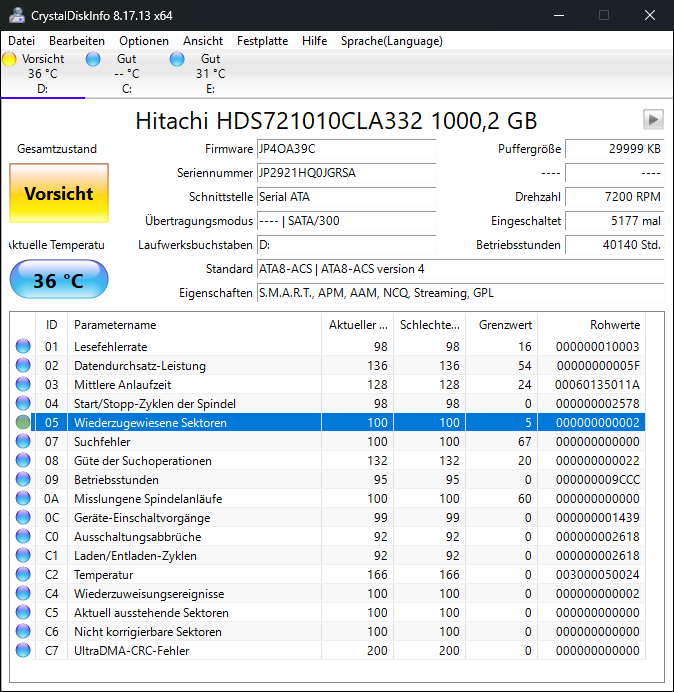Viewport: 674px width, 692px height.
Task: Close the CrystalDiskInfo window
Action: pyautogui.click(x=650, y=15)
